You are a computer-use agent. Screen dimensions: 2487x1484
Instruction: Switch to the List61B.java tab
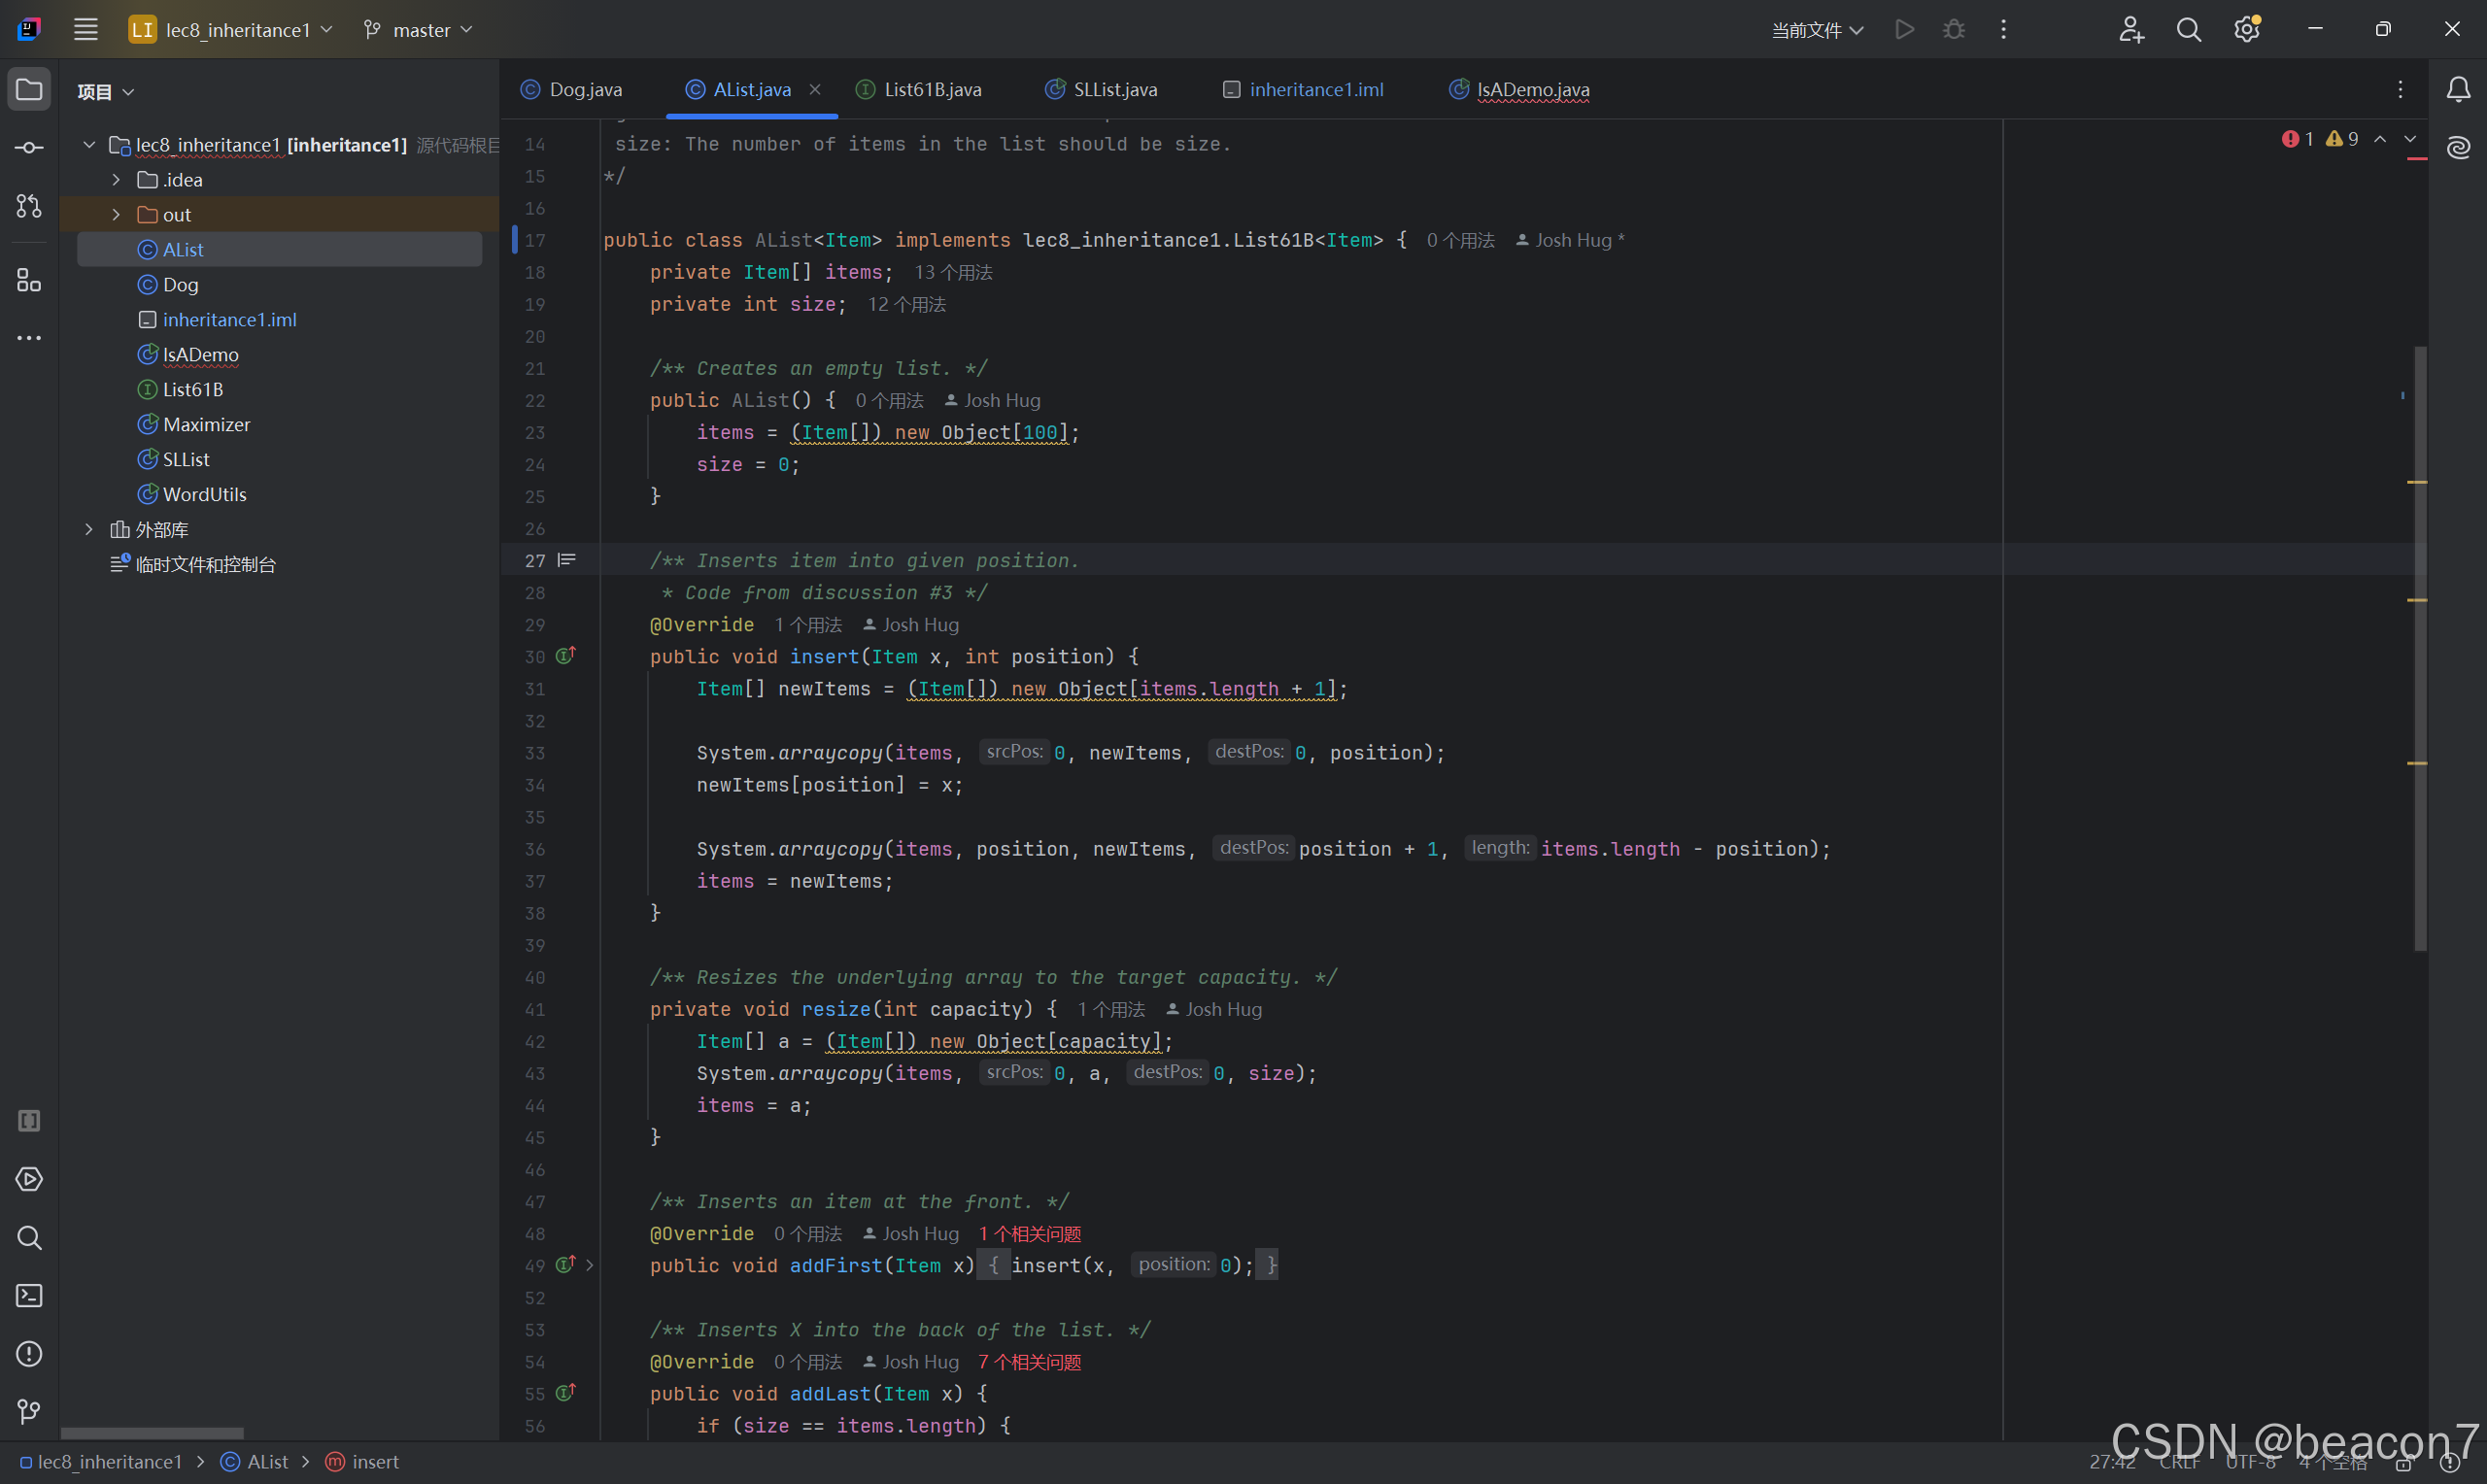(x=932, y=90)
